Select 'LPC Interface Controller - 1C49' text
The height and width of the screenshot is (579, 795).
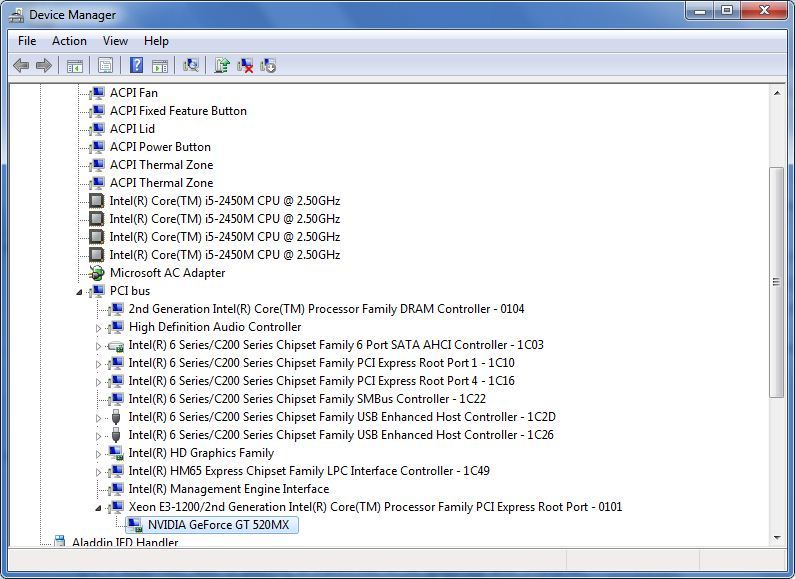(x=409, y=471)
